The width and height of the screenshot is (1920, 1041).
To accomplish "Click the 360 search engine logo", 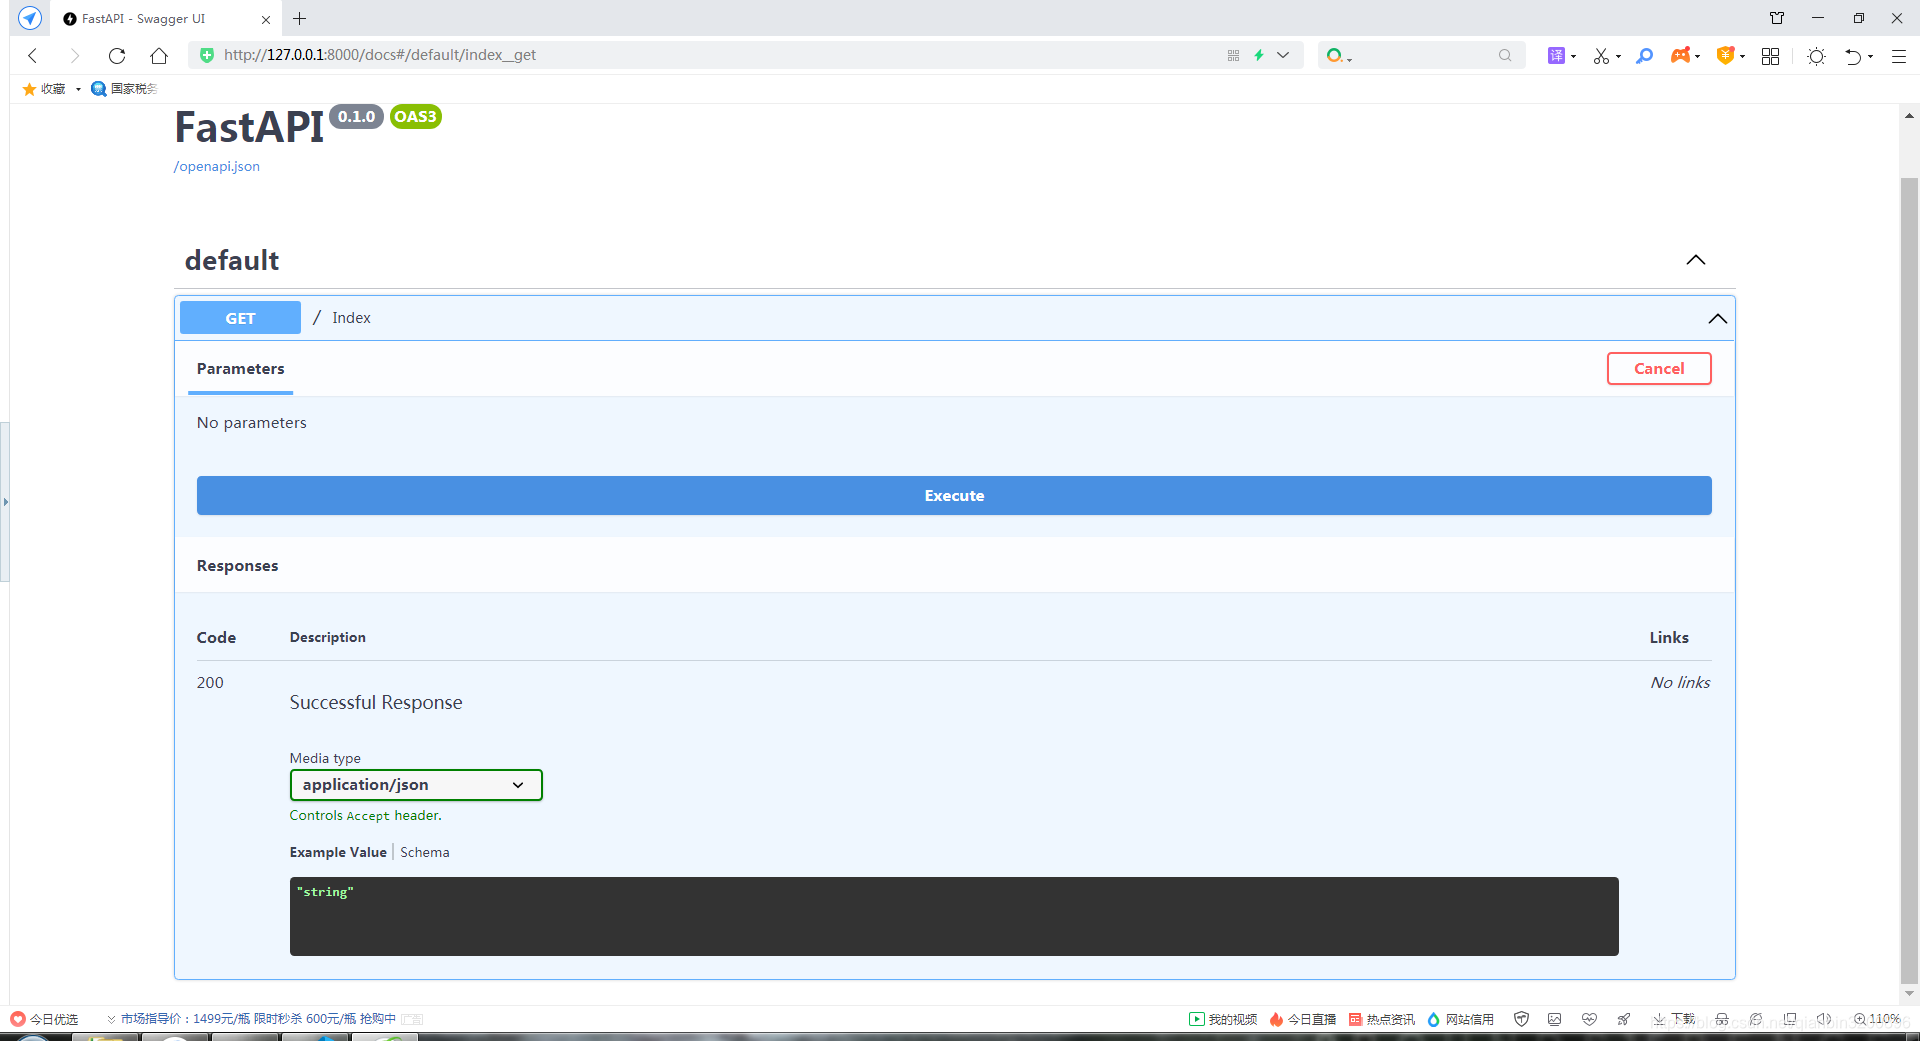I will coord(1335,56).
